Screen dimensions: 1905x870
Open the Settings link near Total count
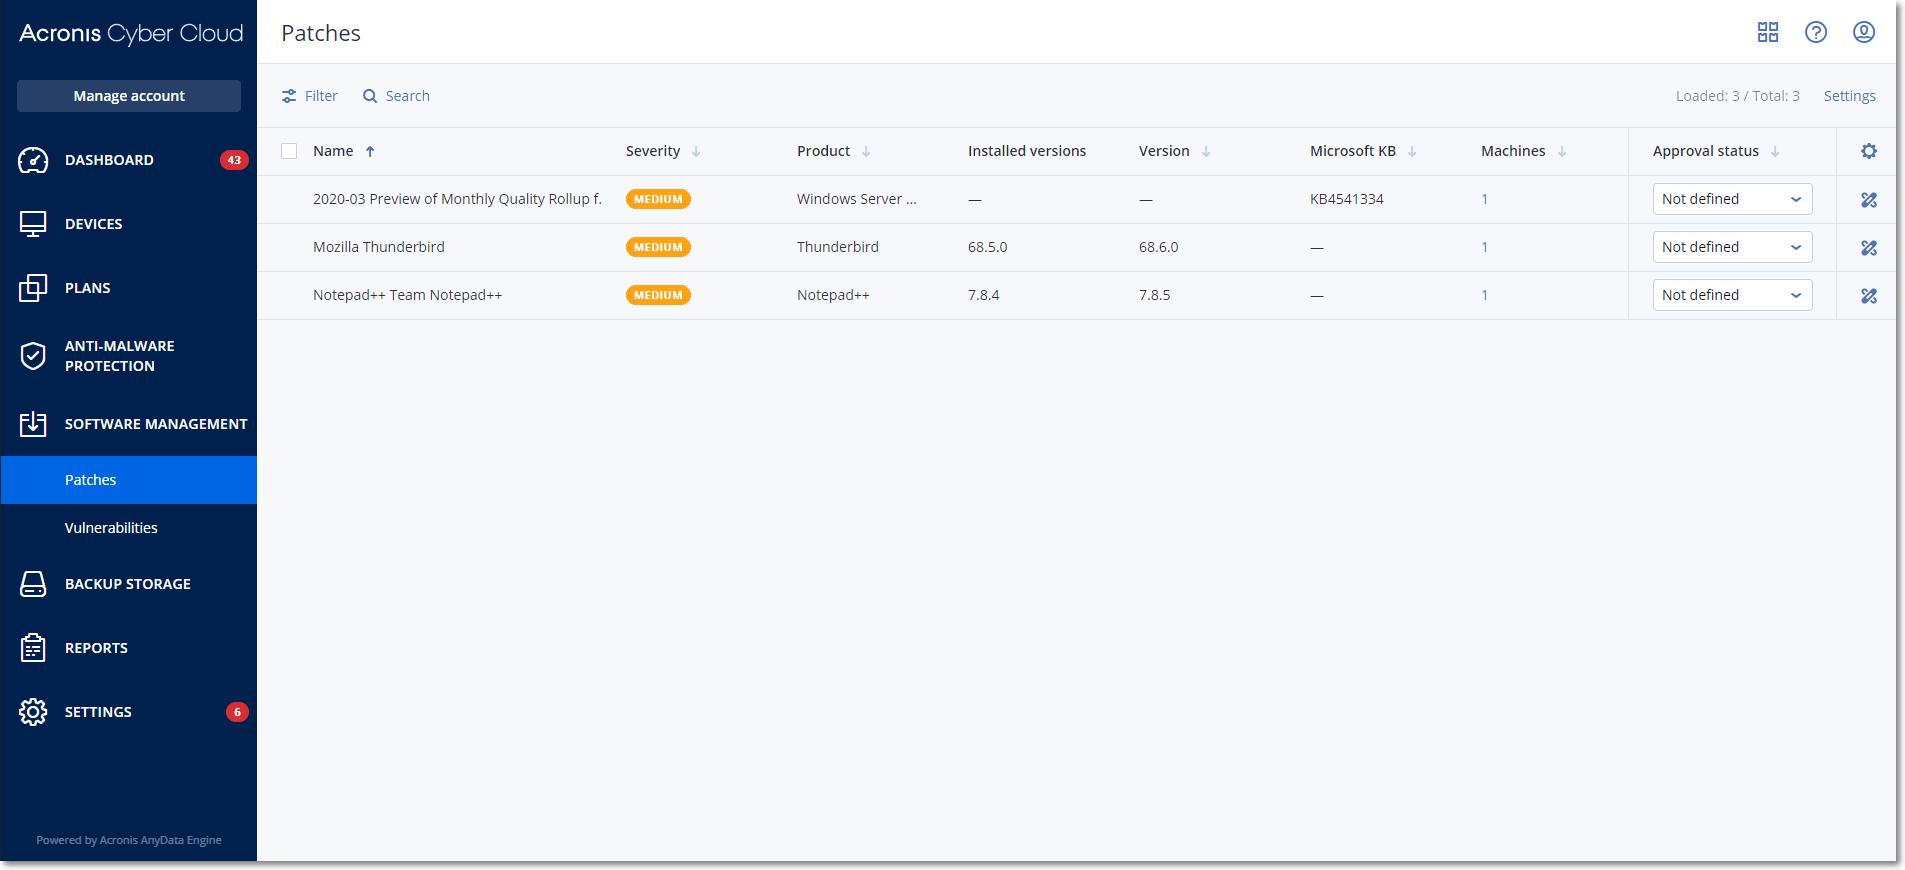point(1849,96)
